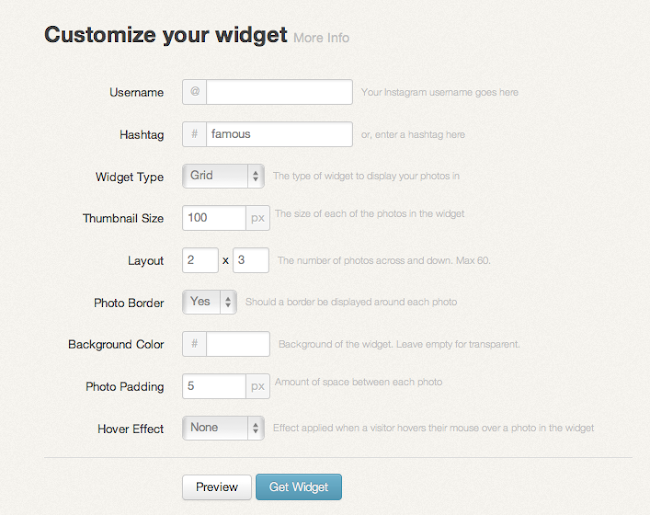Click the px suffix on Photo Padding
The width and height of the screenshot is (650, 515).
coord(258,386)
